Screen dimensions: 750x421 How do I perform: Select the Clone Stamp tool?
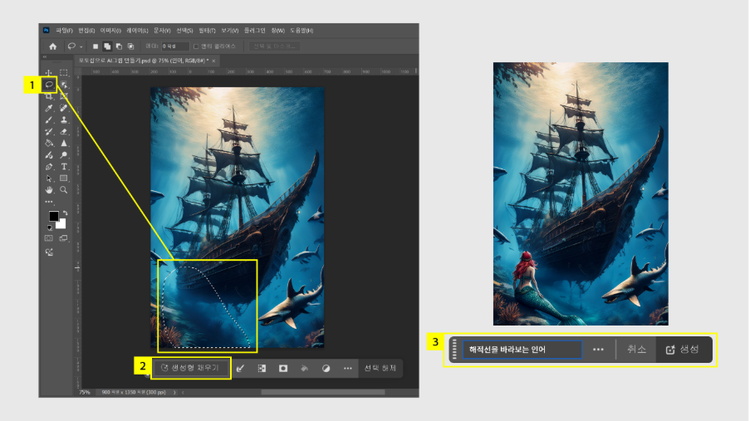[x=64, y=120]
